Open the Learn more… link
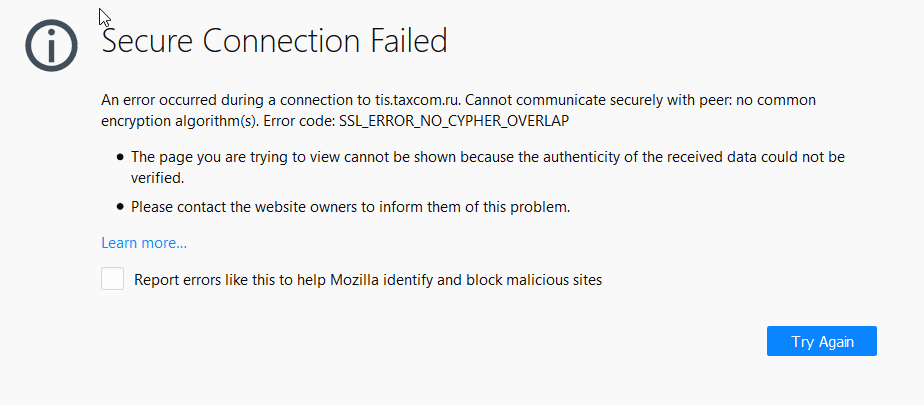Screen dimensions: 924x405 click(144, 243)
